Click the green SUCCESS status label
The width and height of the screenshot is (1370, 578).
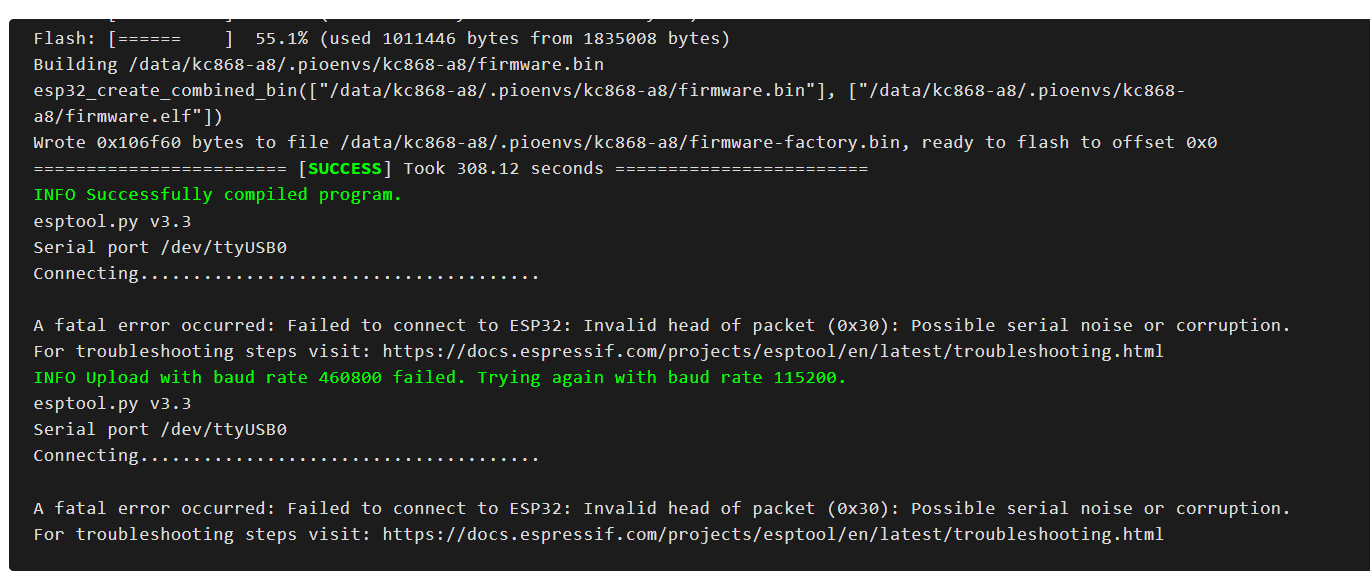coord(345,169)
